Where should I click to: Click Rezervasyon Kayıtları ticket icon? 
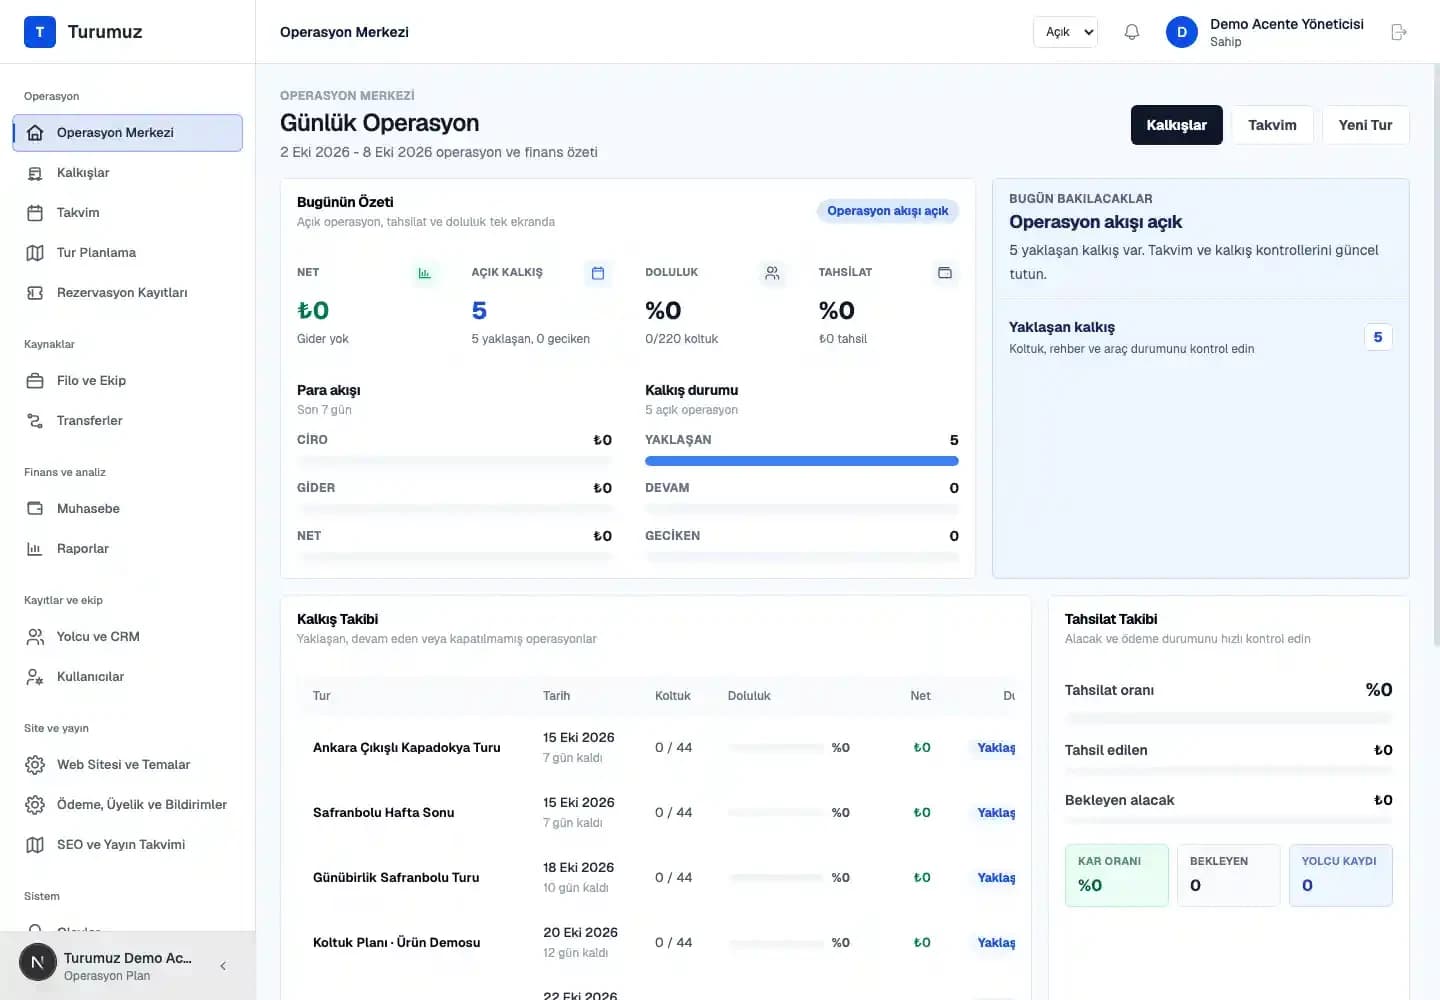(x=35, y=293)
